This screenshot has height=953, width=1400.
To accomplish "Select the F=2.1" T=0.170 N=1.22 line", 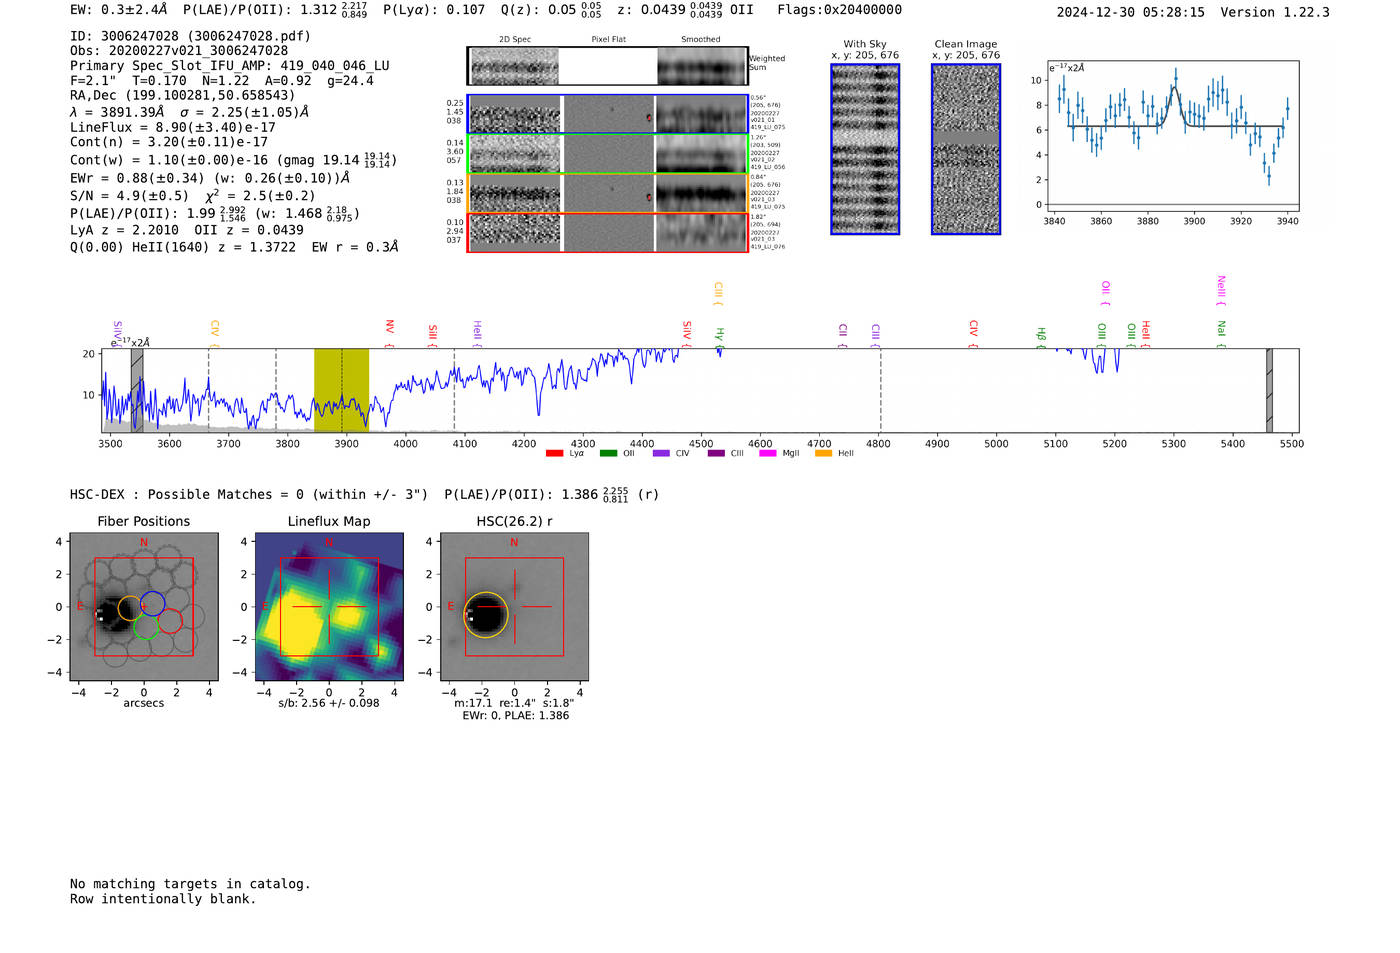I will (222, 81).
